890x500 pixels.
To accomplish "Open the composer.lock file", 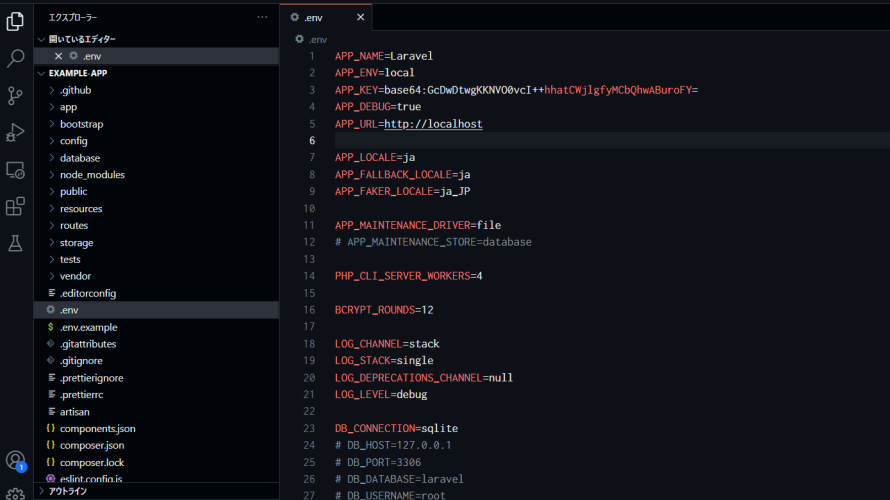I will click(92, 462).
